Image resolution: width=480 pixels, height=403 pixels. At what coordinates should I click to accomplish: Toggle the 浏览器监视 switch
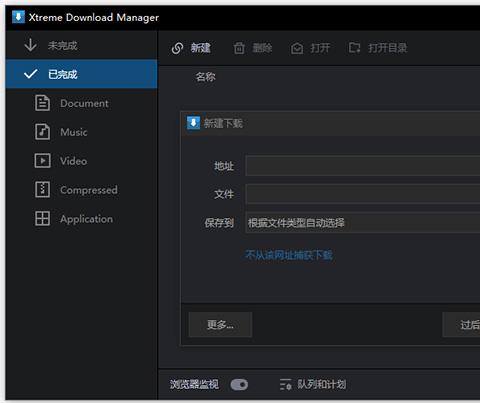[239, 385]
